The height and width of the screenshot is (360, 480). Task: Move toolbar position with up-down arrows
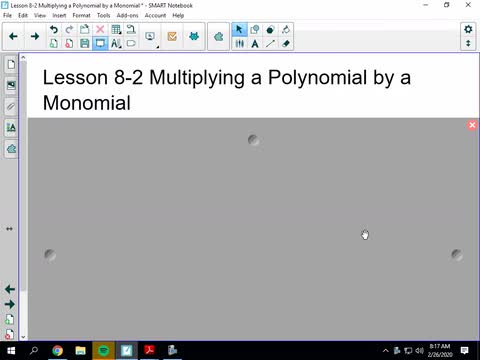coord(468,43)
